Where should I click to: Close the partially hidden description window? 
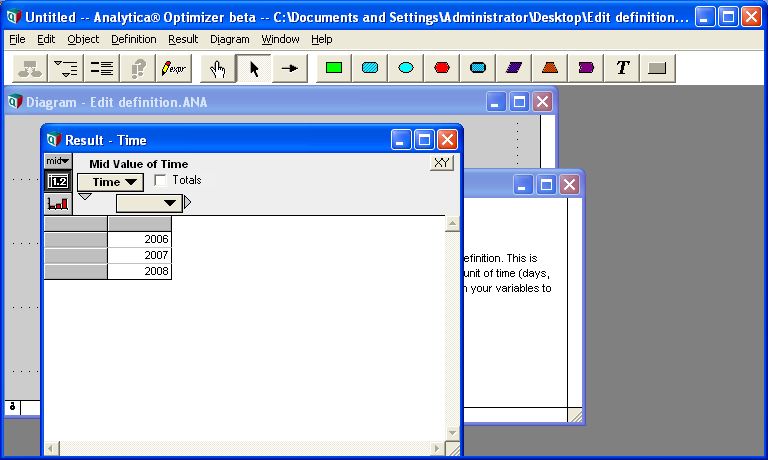(569, 185)
